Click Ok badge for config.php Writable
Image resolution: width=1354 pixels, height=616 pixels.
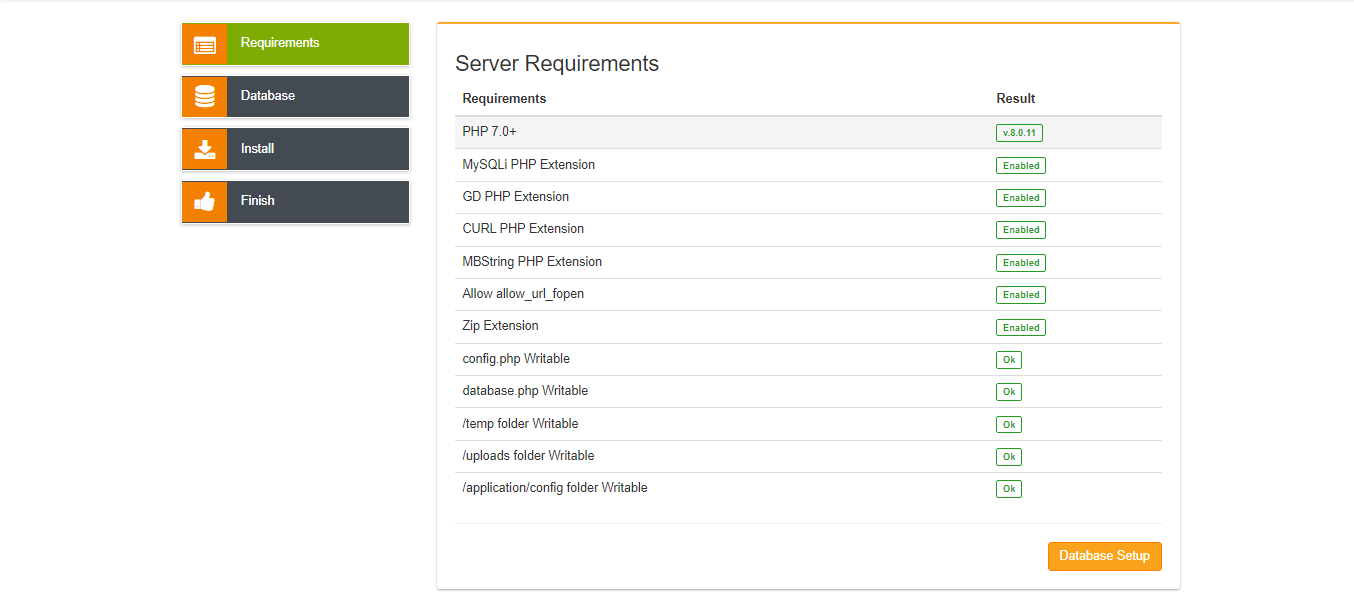click(1008, 360)
